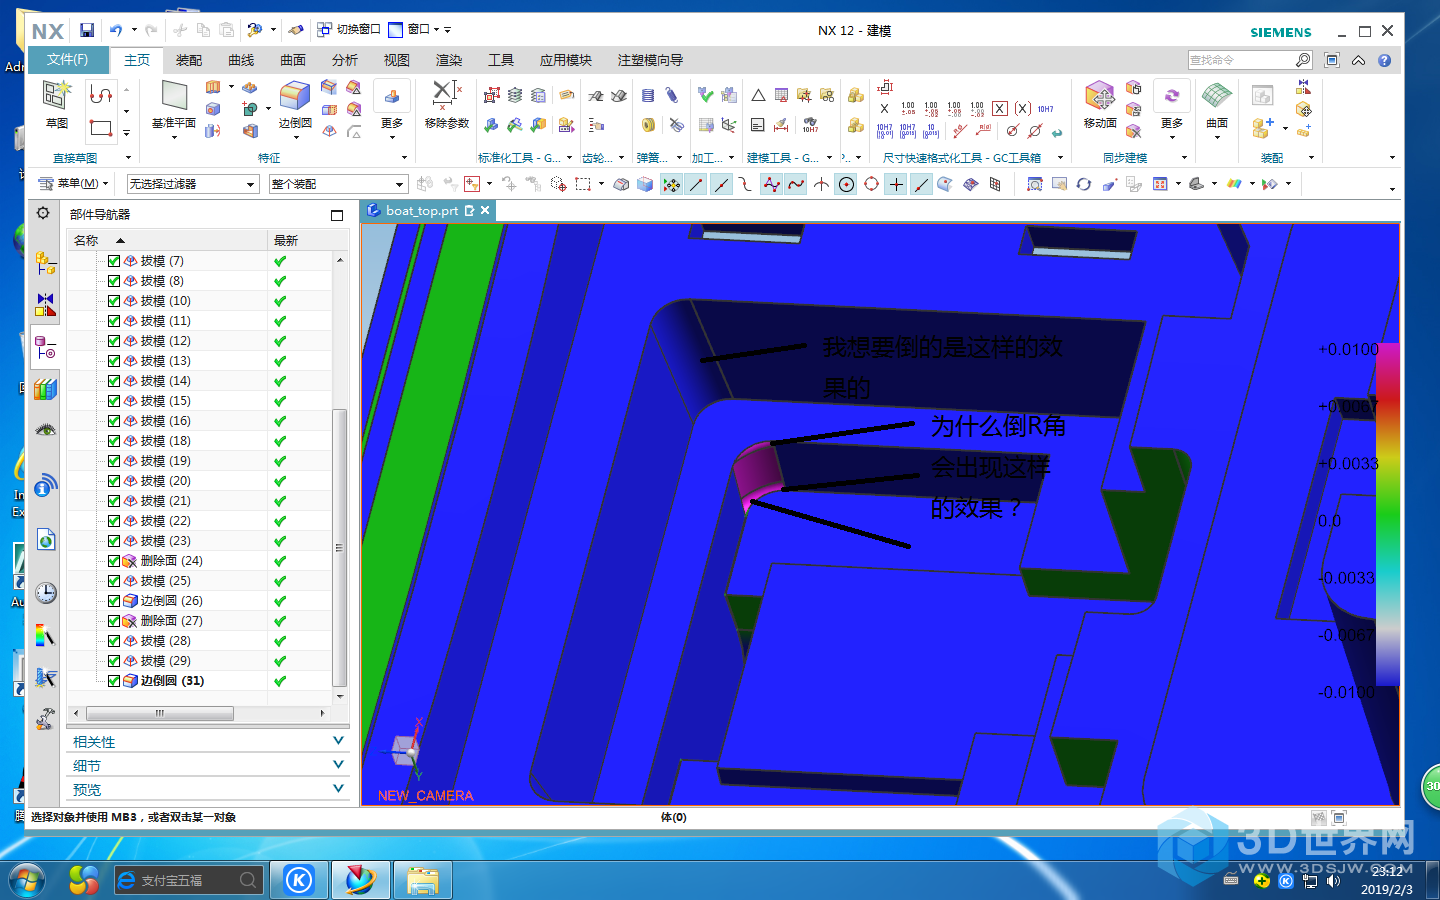The width and height of the screenshot is (1440, 900).
Task: Click navigator settings gear icon
Action: (x=43, y=213)
